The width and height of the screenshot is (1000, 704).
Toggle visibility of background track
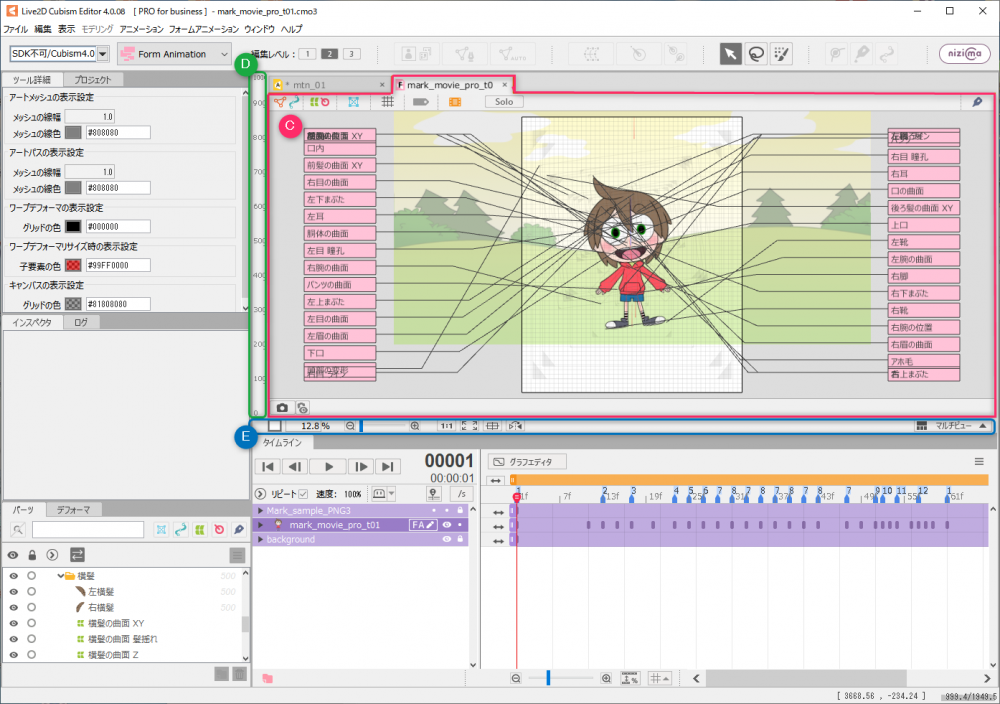tap(446, 539)
